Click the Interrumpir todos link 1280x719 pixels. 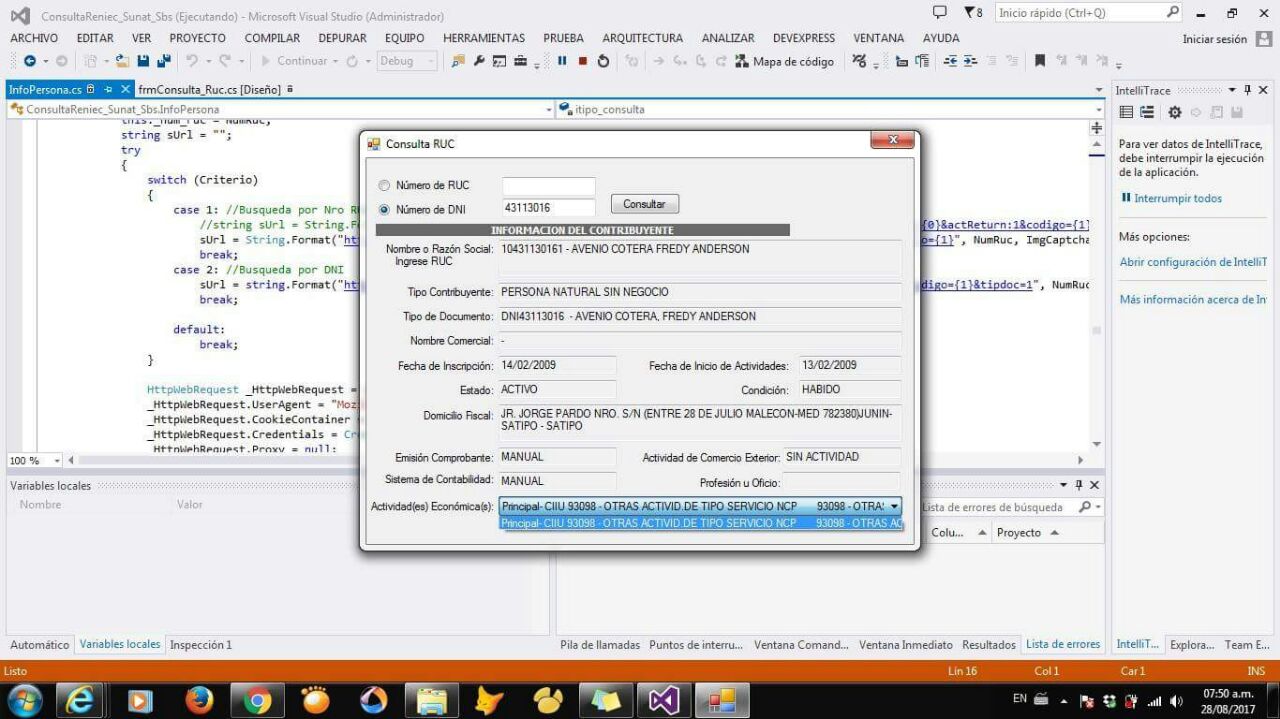[x=1178, y=198]
